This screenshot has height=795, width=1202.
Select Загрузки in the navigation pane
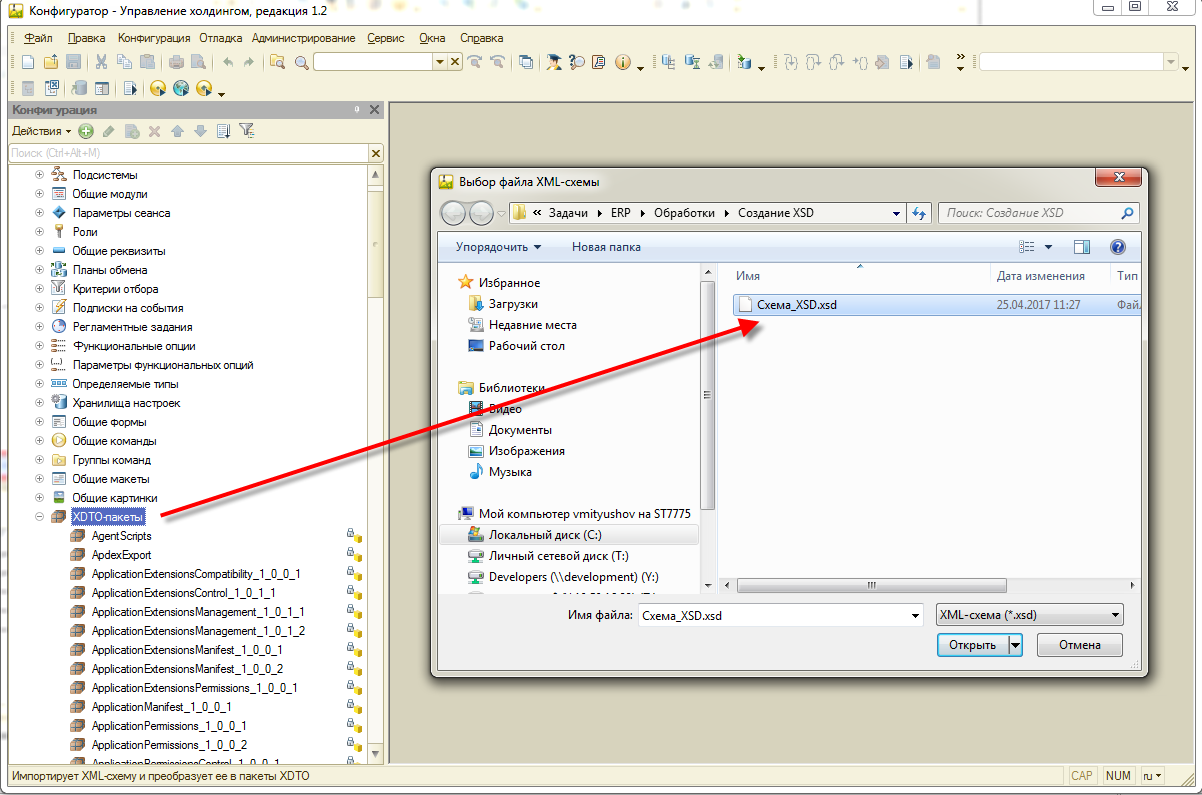click(x=514, y=303)
